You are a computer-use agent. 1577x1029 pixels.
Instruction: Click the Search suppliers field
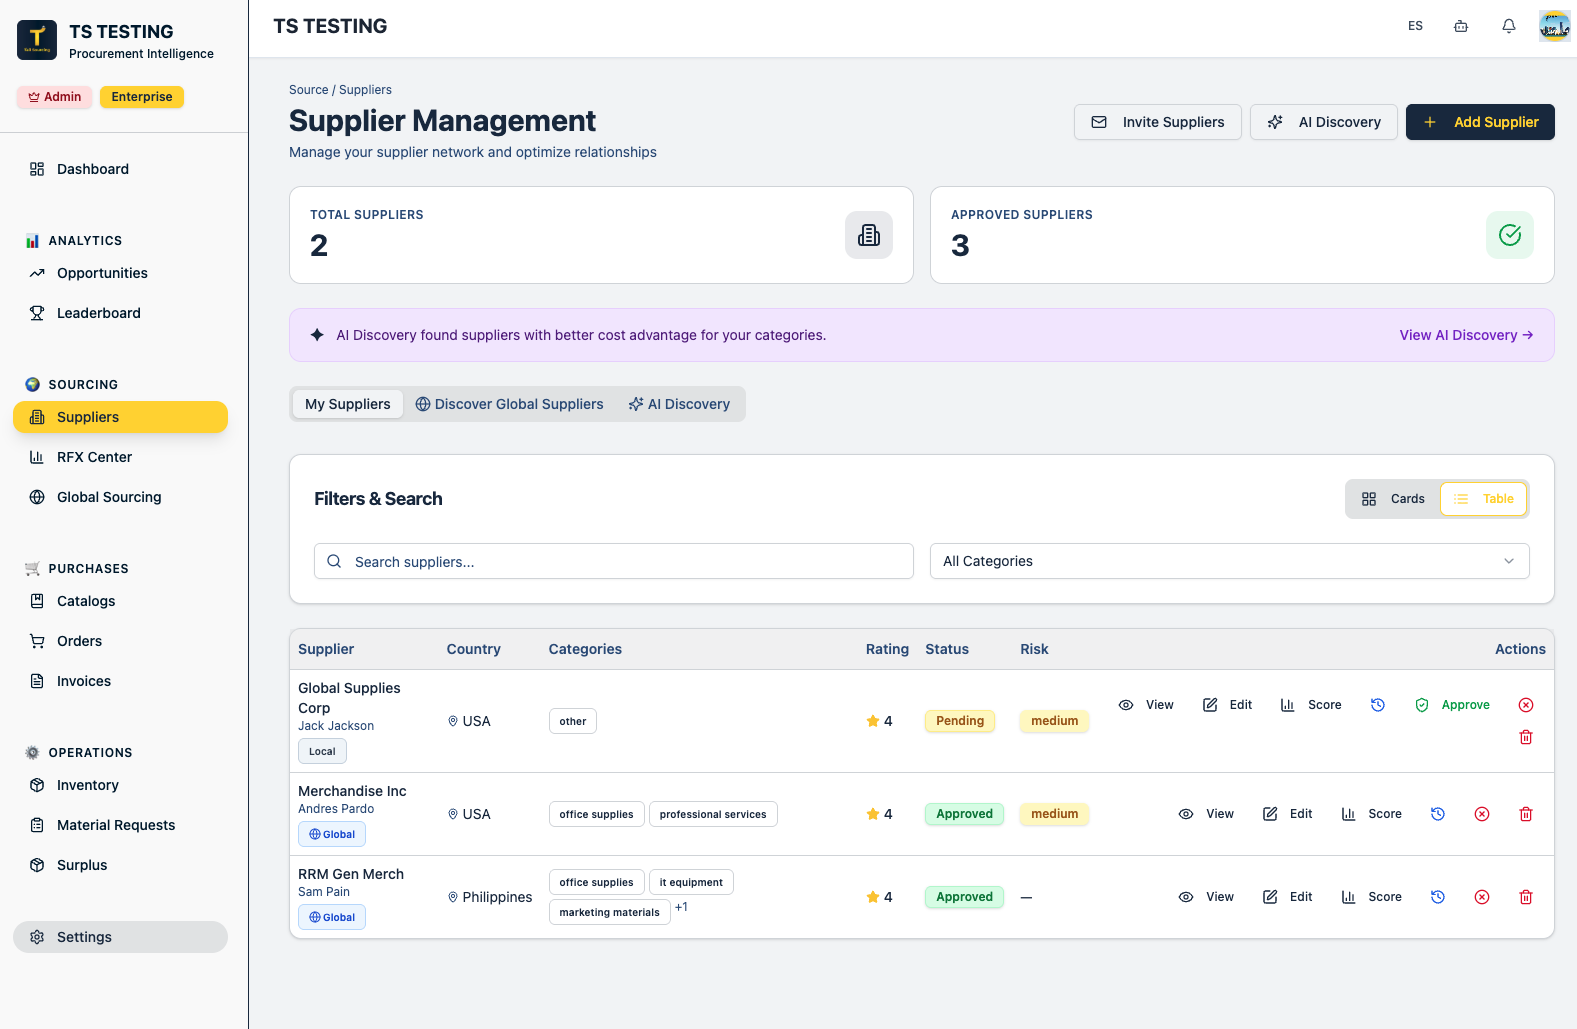[614, 561]
